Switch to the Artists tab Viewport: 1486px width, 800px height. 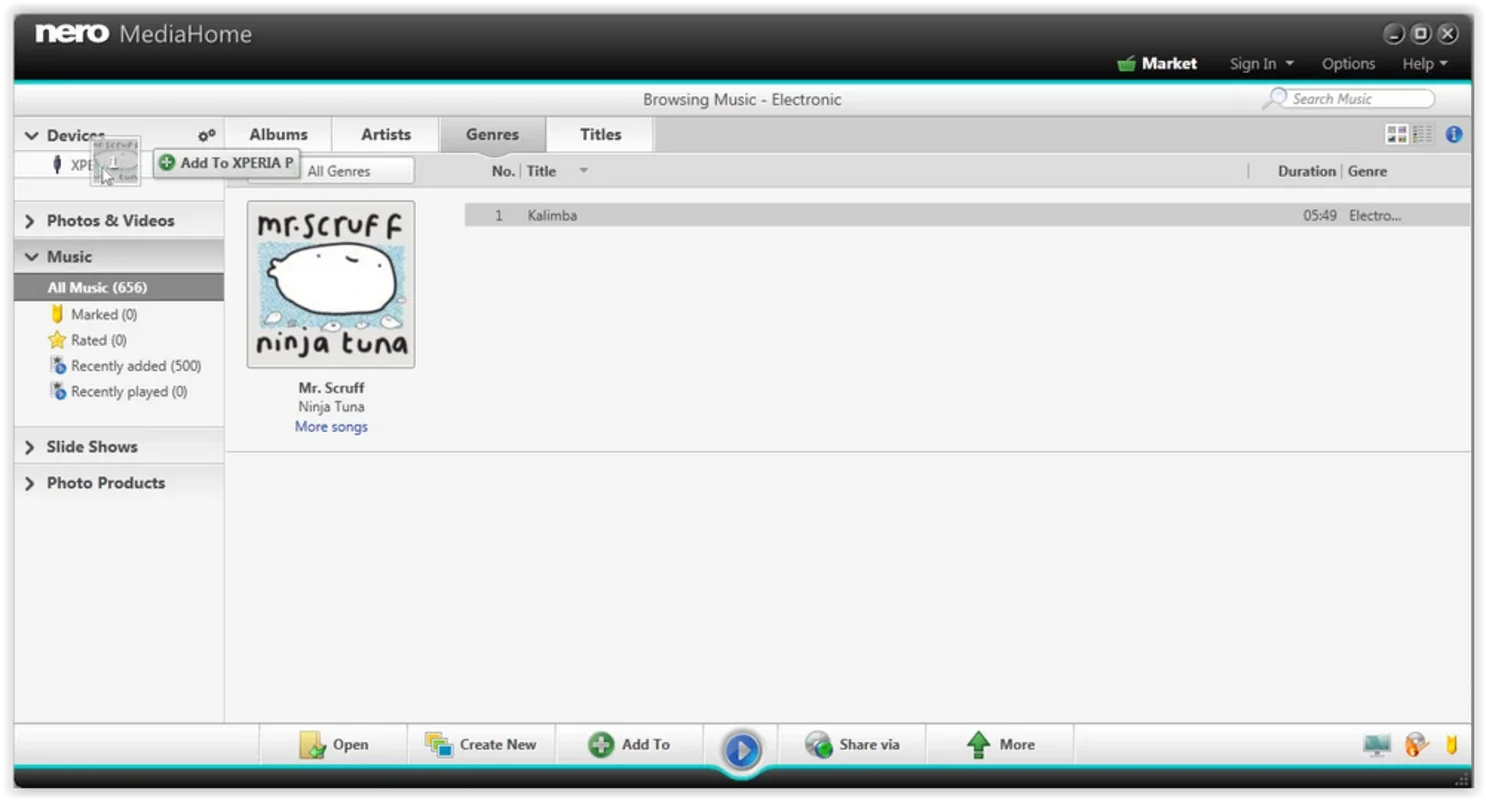[386, 135]
